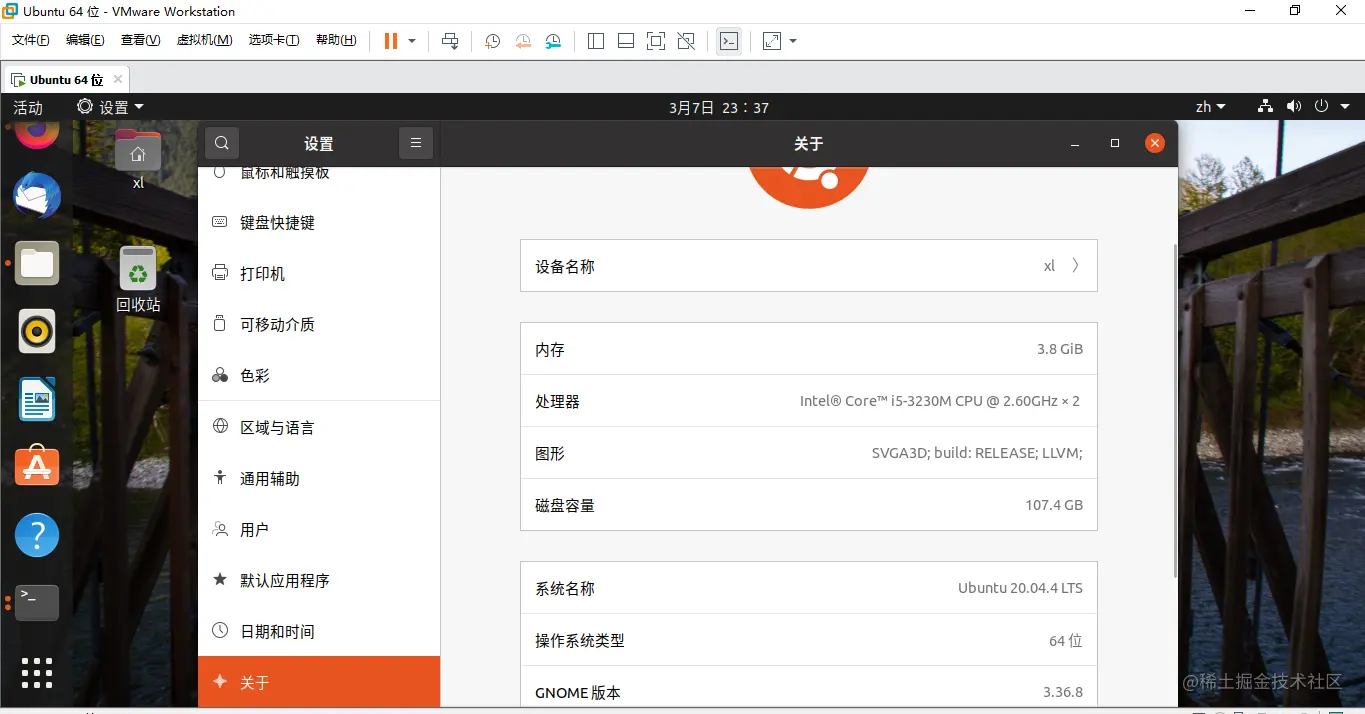1365x714 pixels.
Task: Send Ctrl+Alt+Del to the virtual machine
Action: [x=450, y=41]
